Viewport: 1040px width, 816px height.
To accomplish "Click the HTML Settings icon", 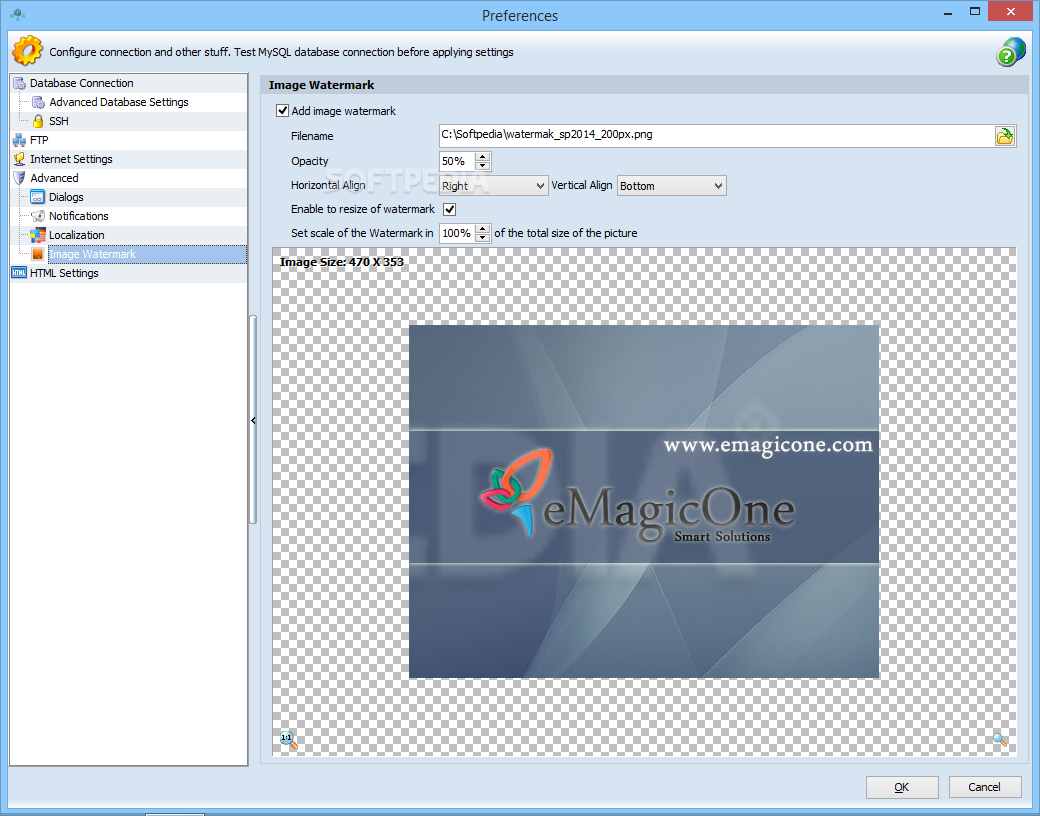I will tap(19, 273).
